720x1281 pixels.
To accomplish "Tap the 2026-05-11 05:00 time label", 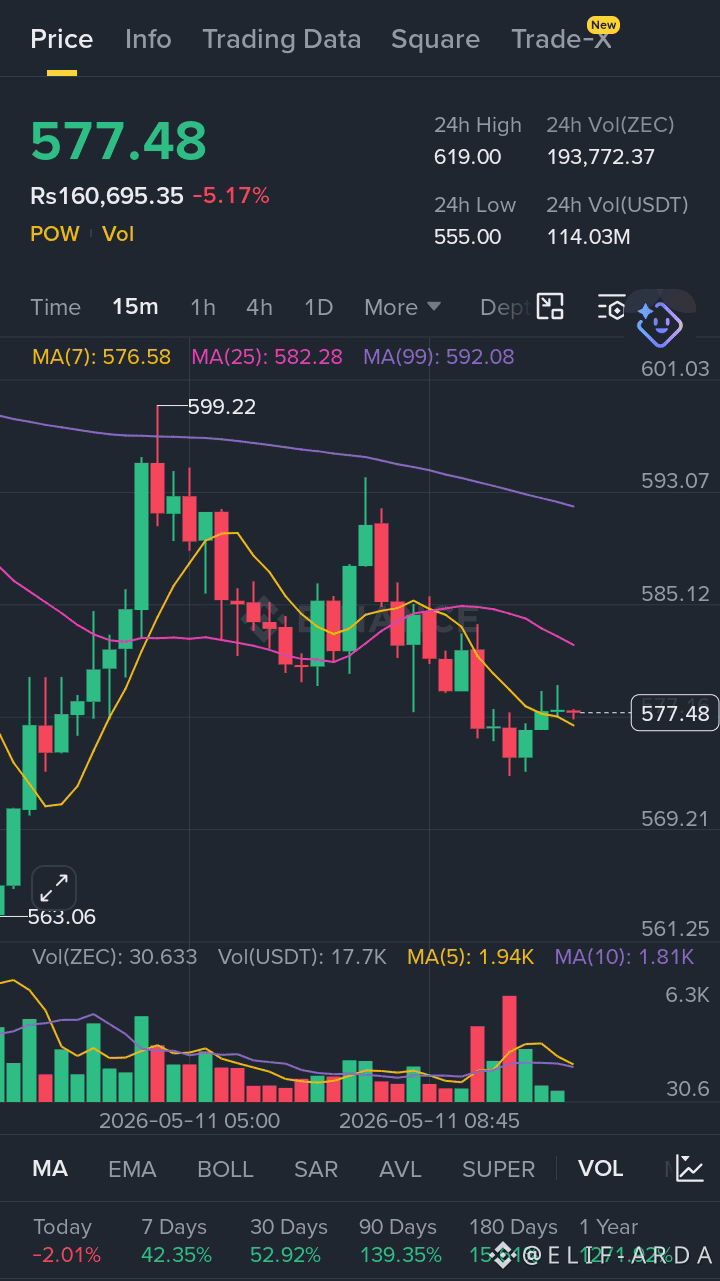I will click(189, 1121).
